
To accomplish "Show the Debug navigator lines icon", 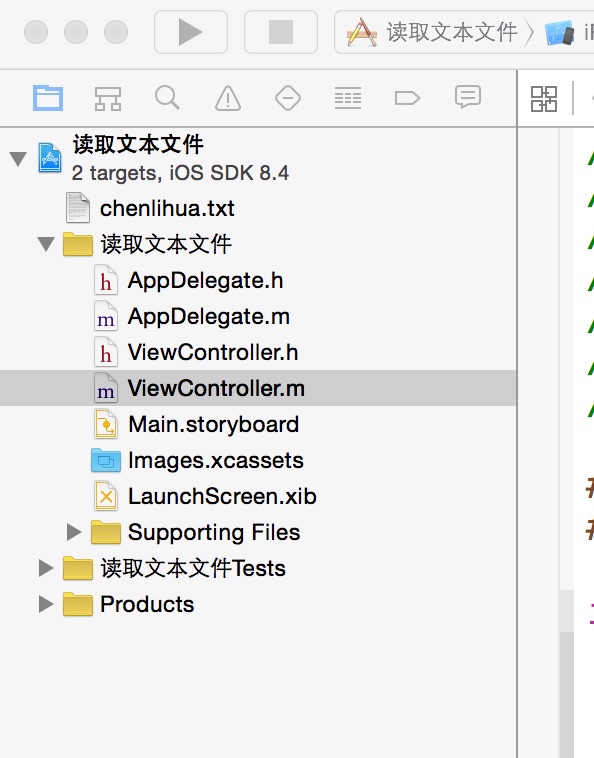I will 348,99.
